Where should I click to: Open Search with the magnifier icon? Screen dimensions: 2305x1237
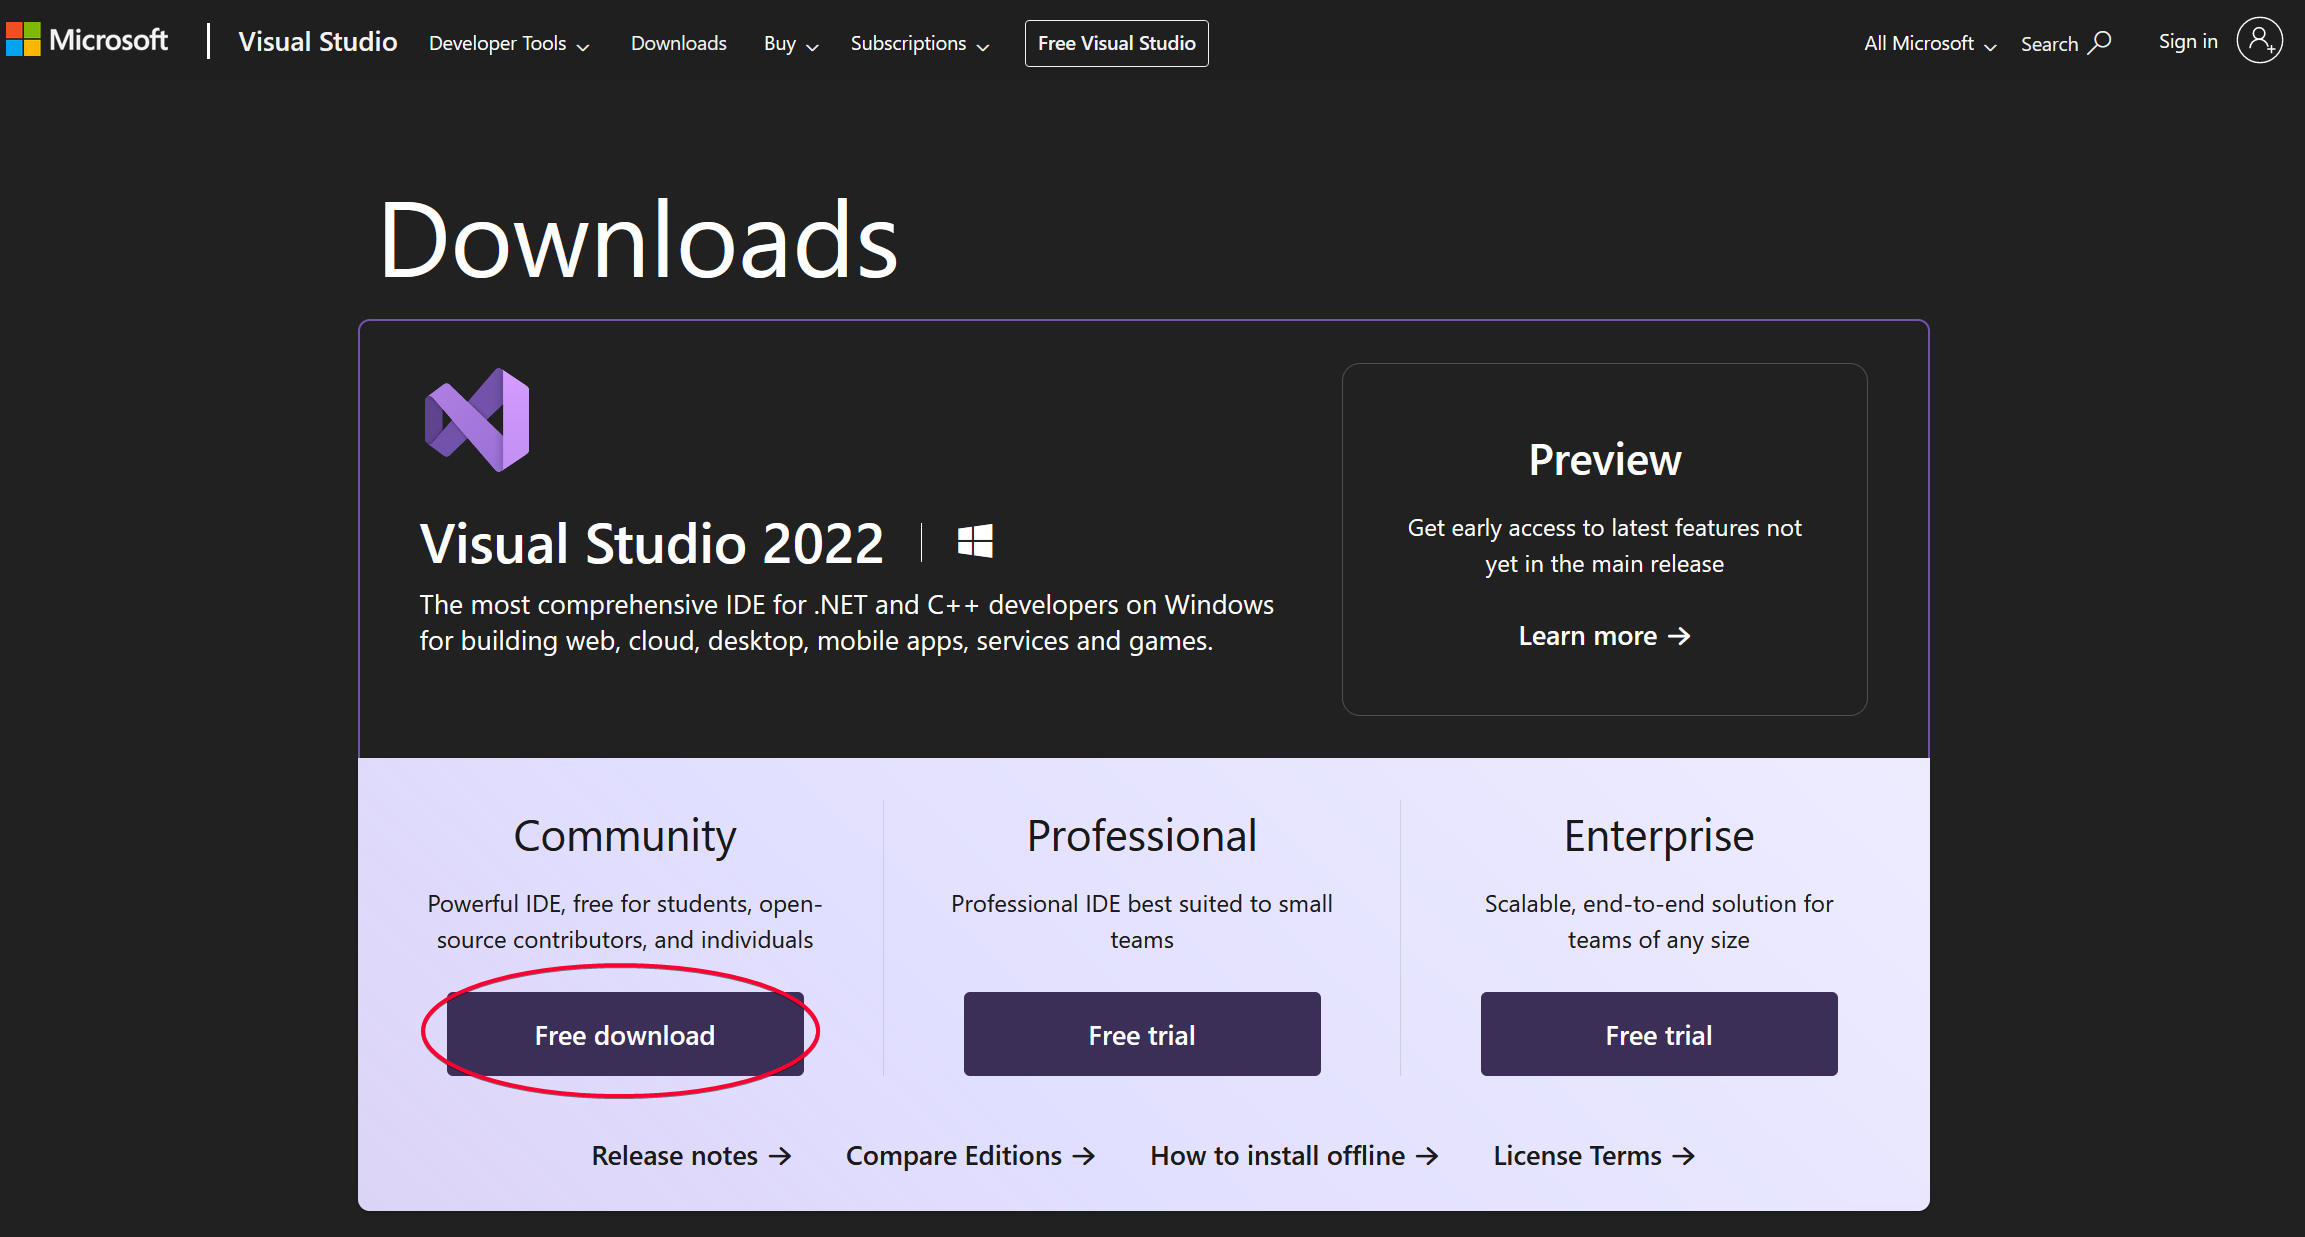pyautogui.click(x=2066, y=43)
